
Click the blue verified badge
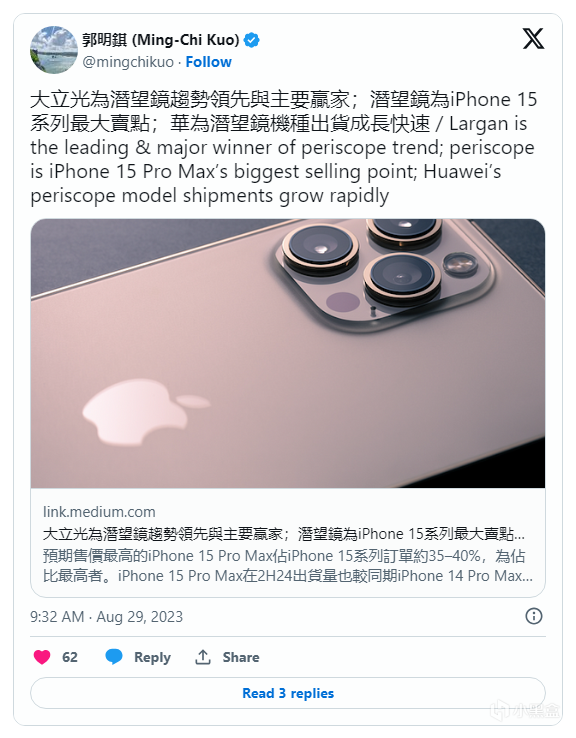pos(252,40)
